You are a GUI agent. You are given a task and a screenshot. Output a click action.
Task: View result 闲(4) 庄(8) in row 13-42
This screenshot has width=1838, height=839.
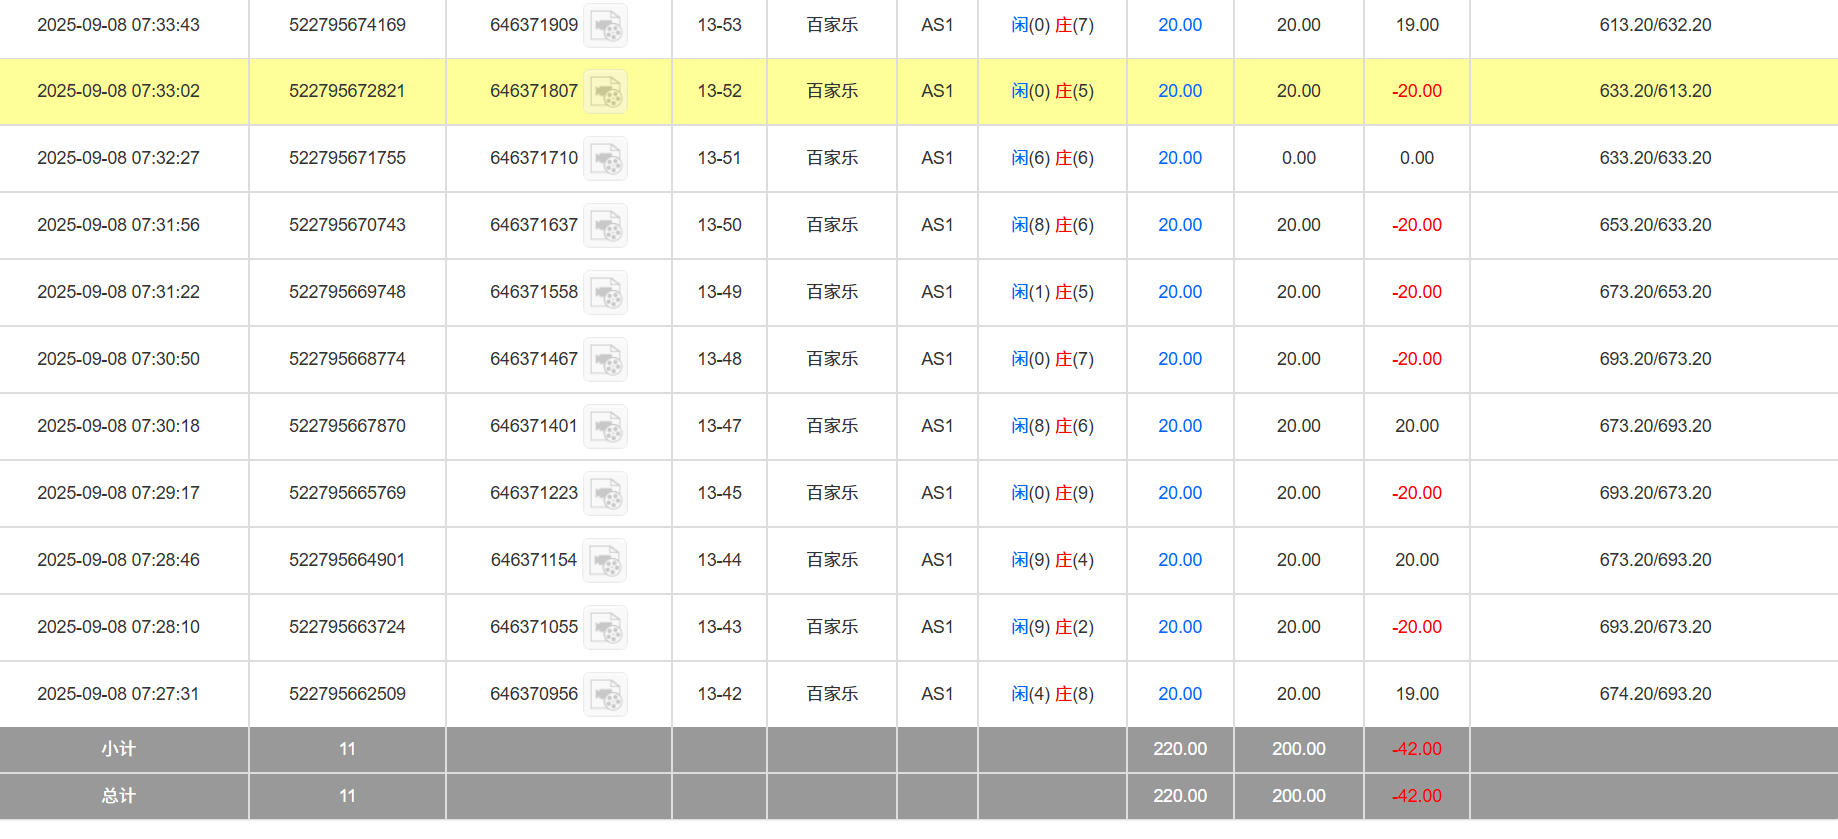[1052, 694]
